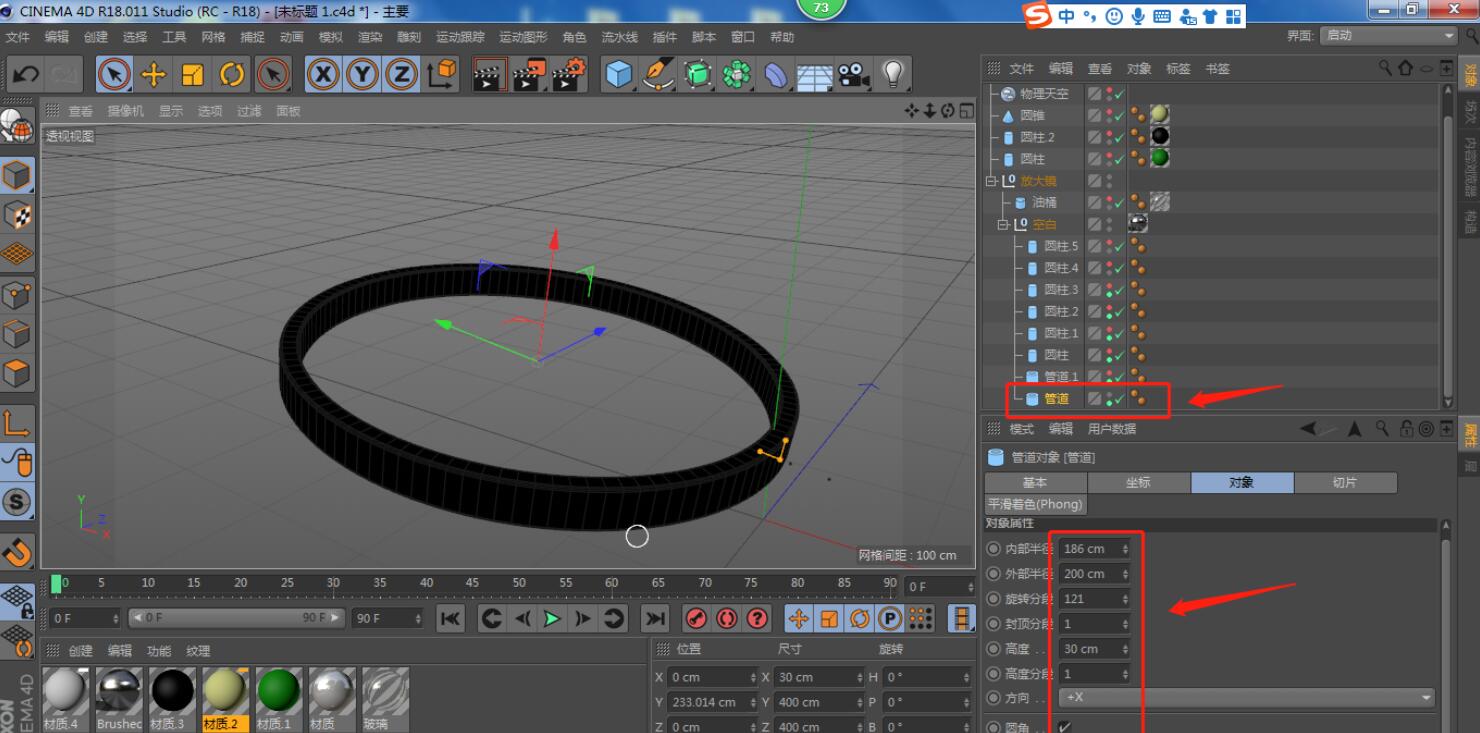Image resolution: width=1480 pixels, height=733 pixels.
Task: Switch to Model mode cube icon
Action: (x=17, y=175)
